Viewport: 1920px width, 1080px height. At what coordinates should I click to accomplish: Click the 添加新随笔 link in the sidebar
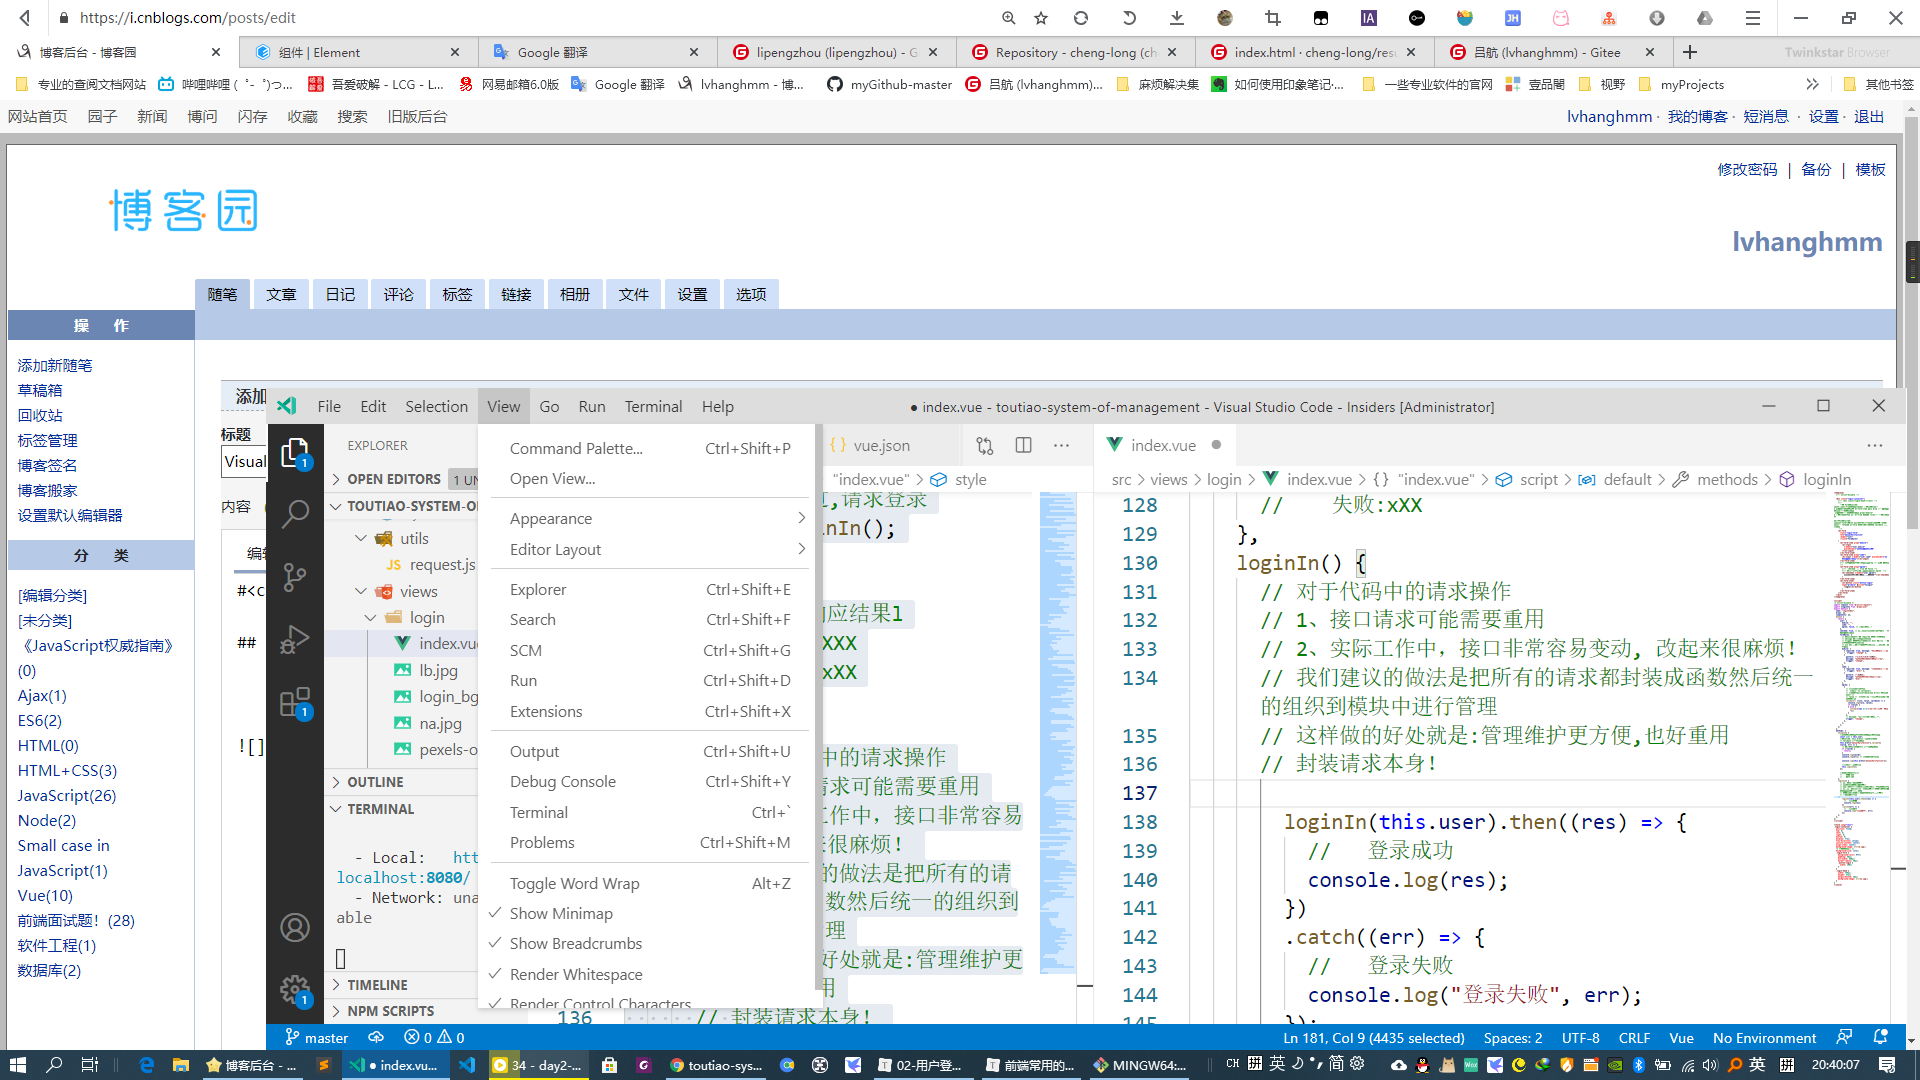point(55,365)
